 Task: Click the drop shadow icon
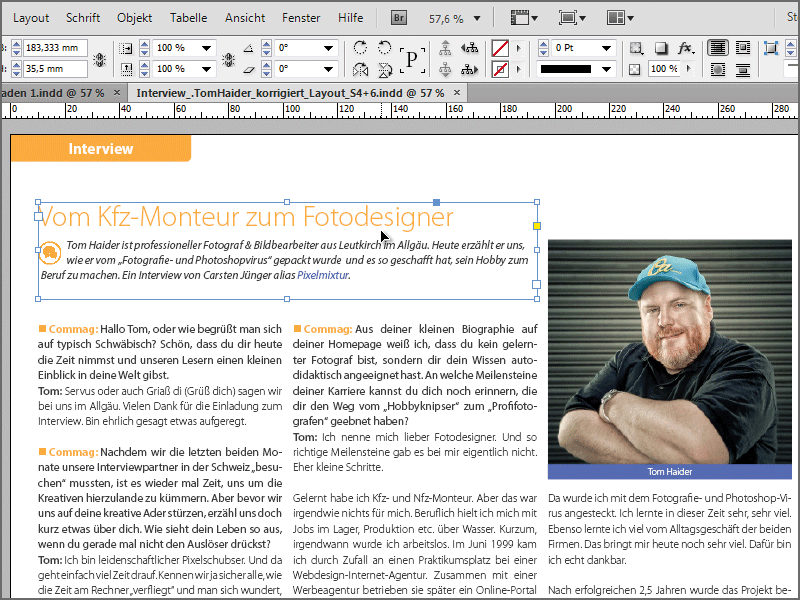pyautogui.click(x=661, y=48)
